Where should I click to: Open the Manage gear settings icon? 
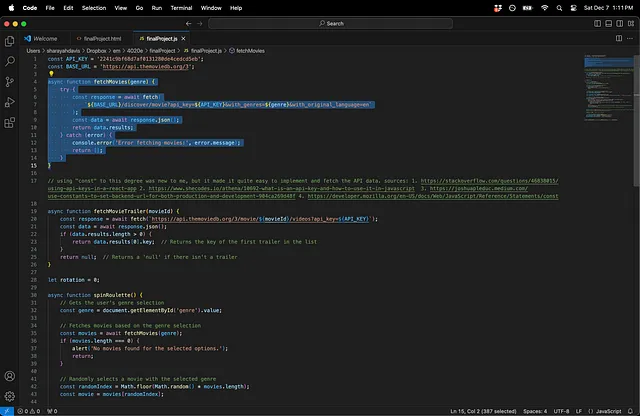(9, 395)
